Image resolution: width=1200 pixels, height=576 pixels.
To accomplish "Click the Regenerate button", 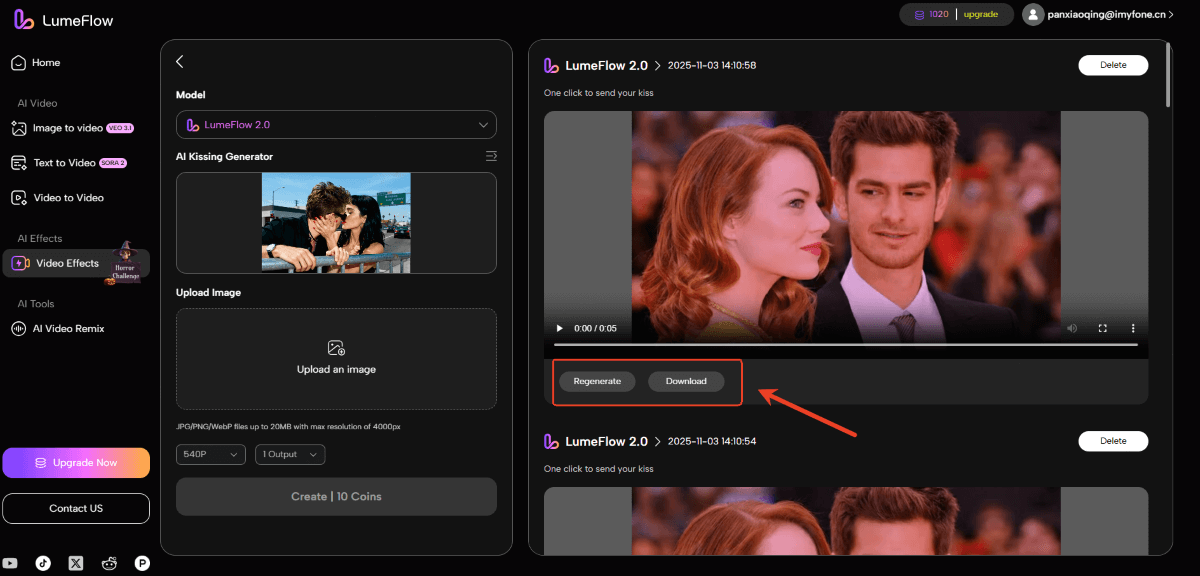I will (x=597, y=381).
